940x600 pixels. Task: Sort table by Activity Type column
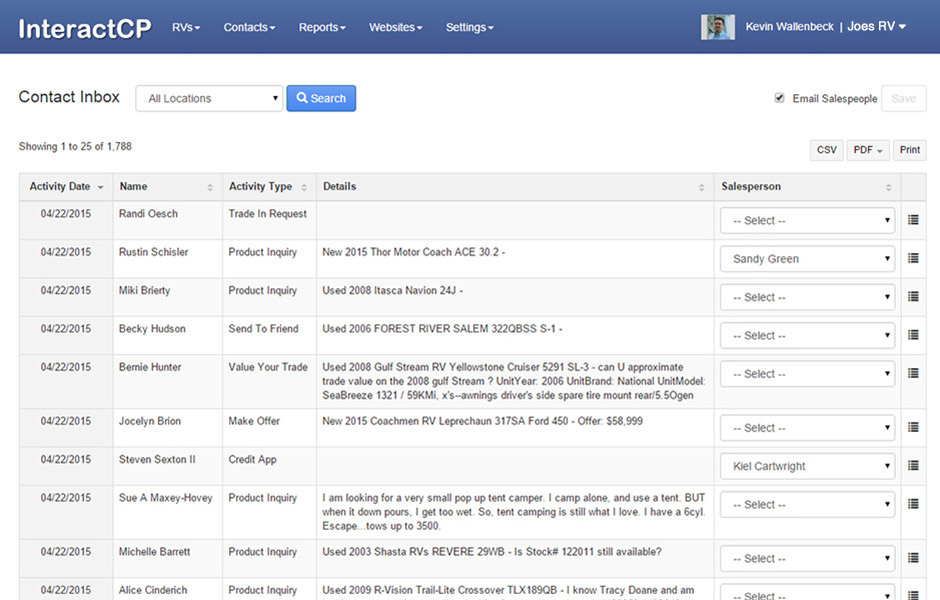pos(304,187)
